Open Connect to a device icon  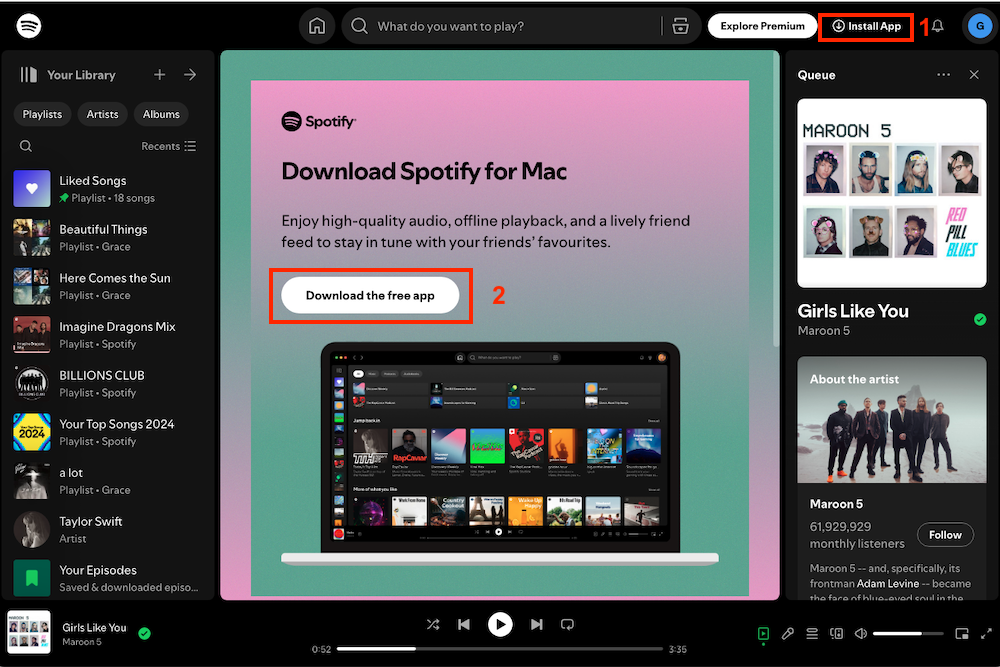coord(836,633)
